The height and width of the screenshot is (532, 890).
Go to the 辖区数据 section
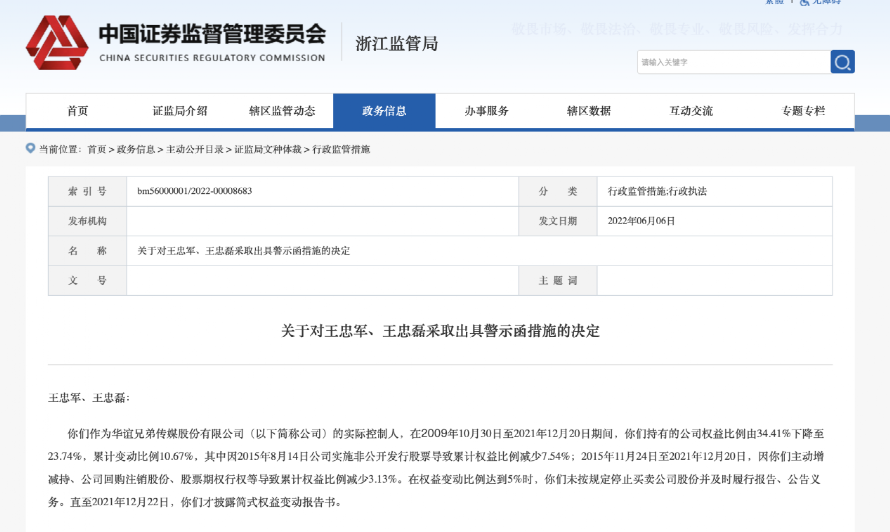pos(589,111)
